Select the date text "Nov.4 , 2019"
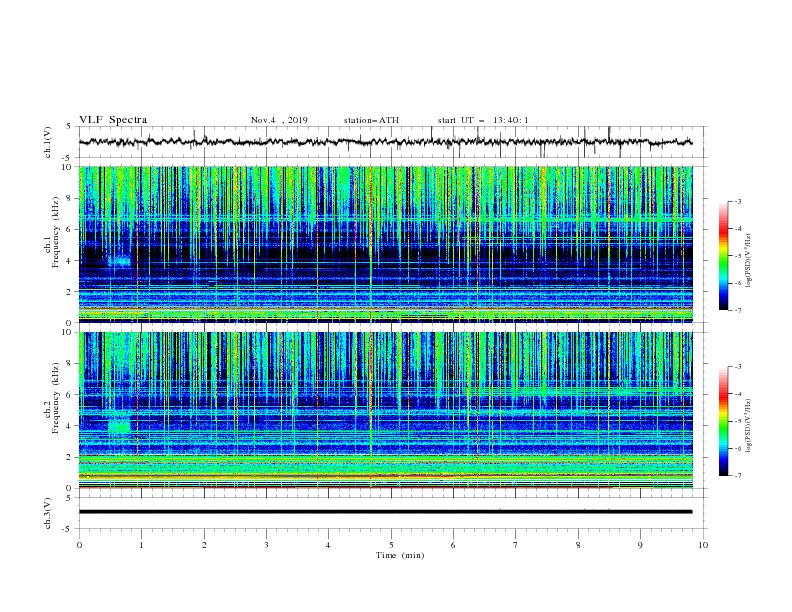The width and height of the screenshot is (792, 612). 279,120
